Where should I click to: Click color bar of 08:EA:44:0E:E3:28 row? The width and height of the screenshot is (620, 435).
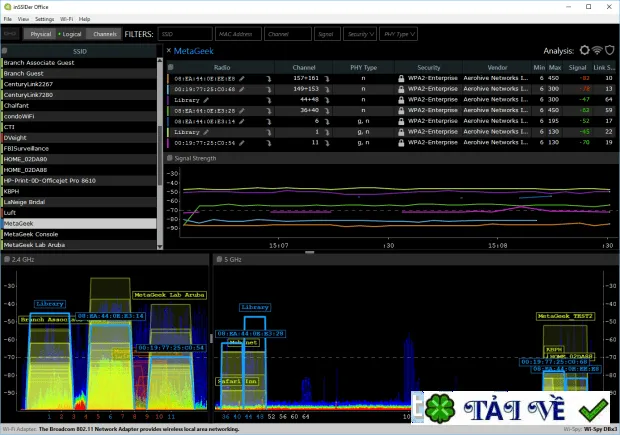pyautogui.click(x=168, y=111)
